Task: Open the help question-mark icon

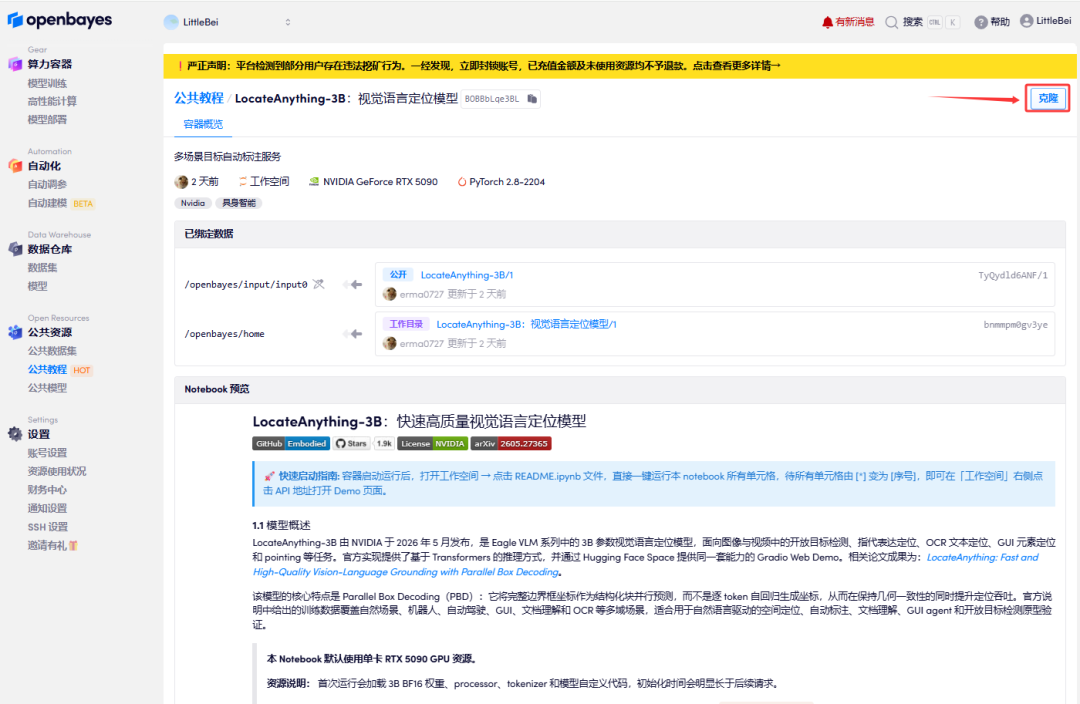Action: tap(981, 22)
